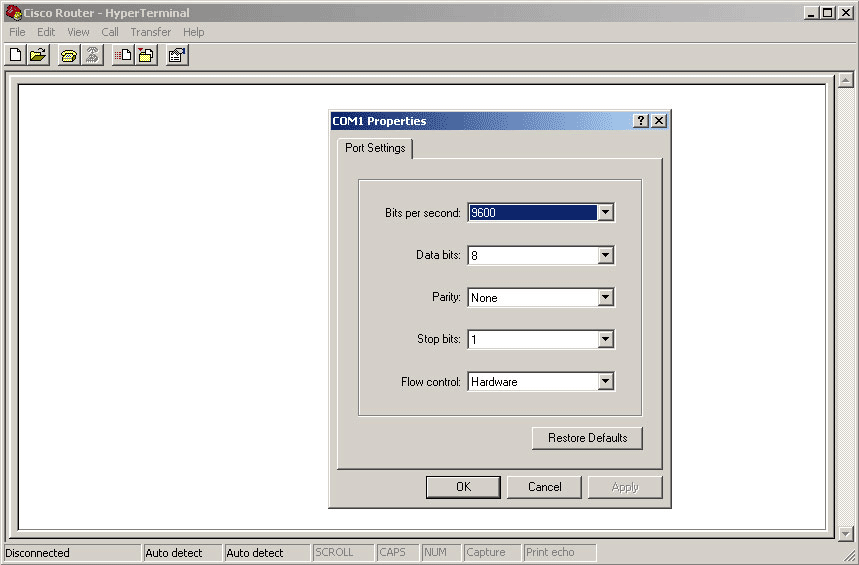Screen dimensions: 859x565
Task: Confirm settings with the OK button
Action: click(x=463, y=487)
